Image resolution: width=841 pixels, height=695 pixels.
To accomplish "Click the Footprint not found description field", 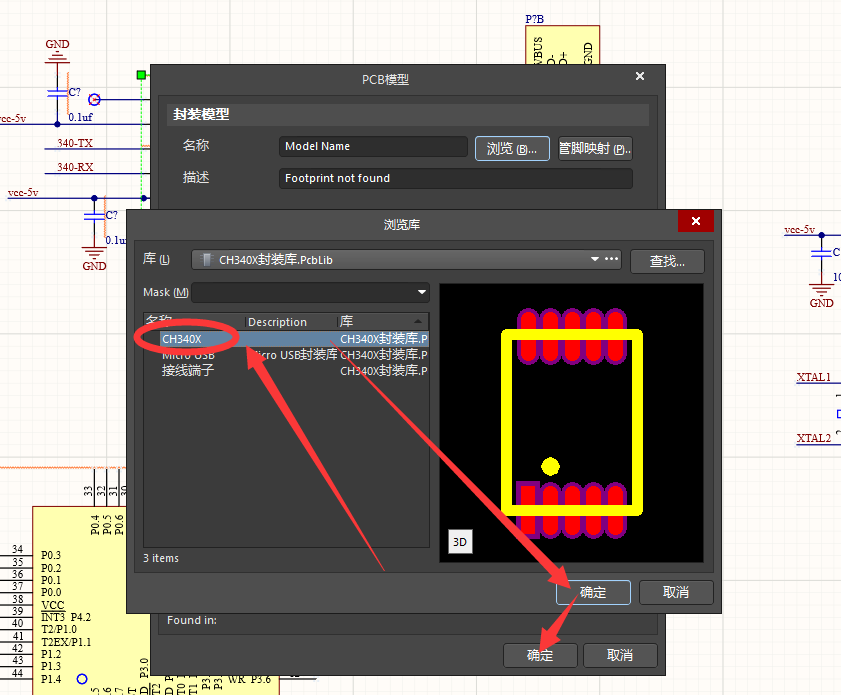I will [x=455, y=179].
